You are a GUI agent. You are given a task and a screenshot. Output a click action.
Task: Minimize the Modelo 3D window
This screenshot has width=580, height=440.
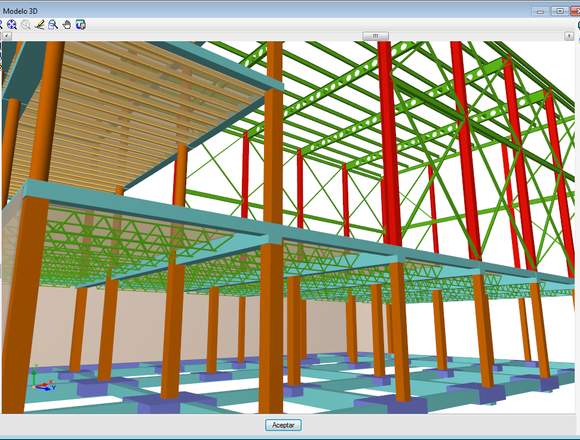point(540,11)
